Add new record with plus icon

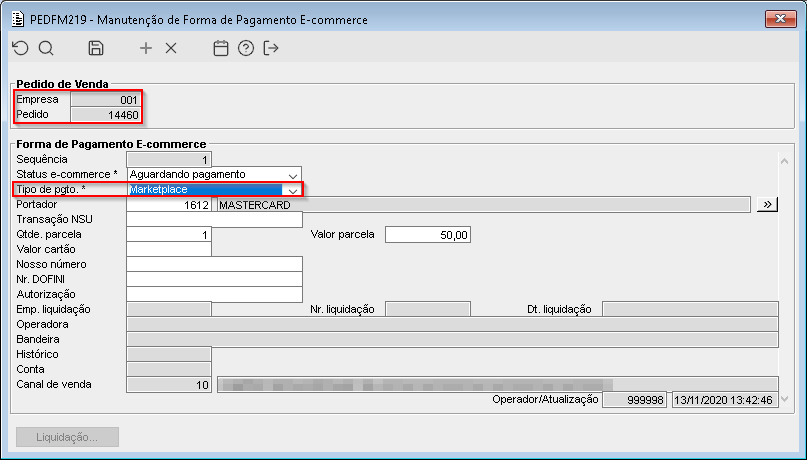146,48
